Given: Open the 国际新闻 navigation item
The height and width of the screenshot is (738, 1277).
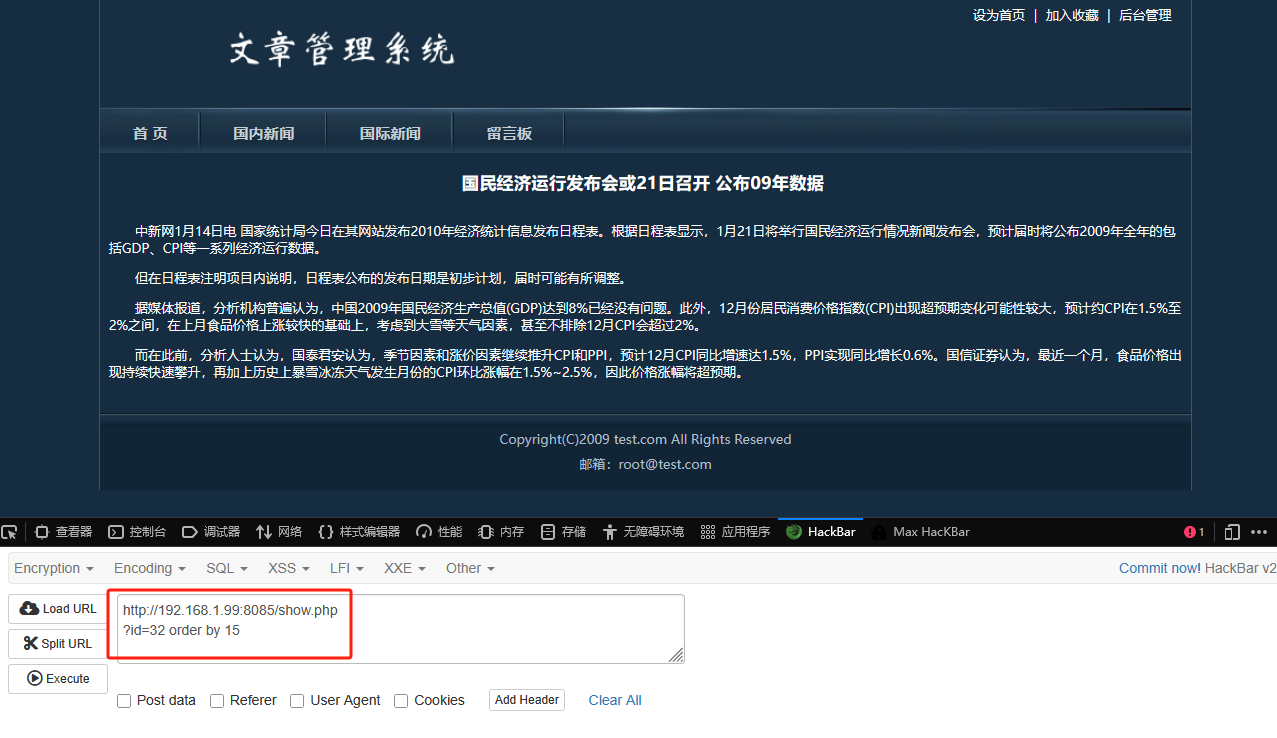Looking at the screenshot, I should click(x=390, y=133).
